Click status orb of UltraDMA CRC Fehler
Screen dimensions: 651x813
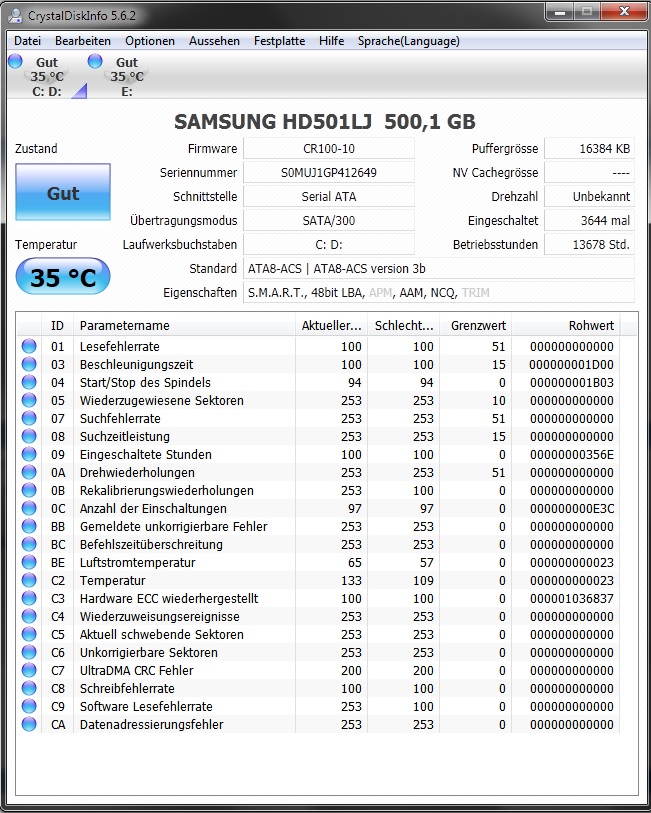pyautogui.click(x=29, y=670)
